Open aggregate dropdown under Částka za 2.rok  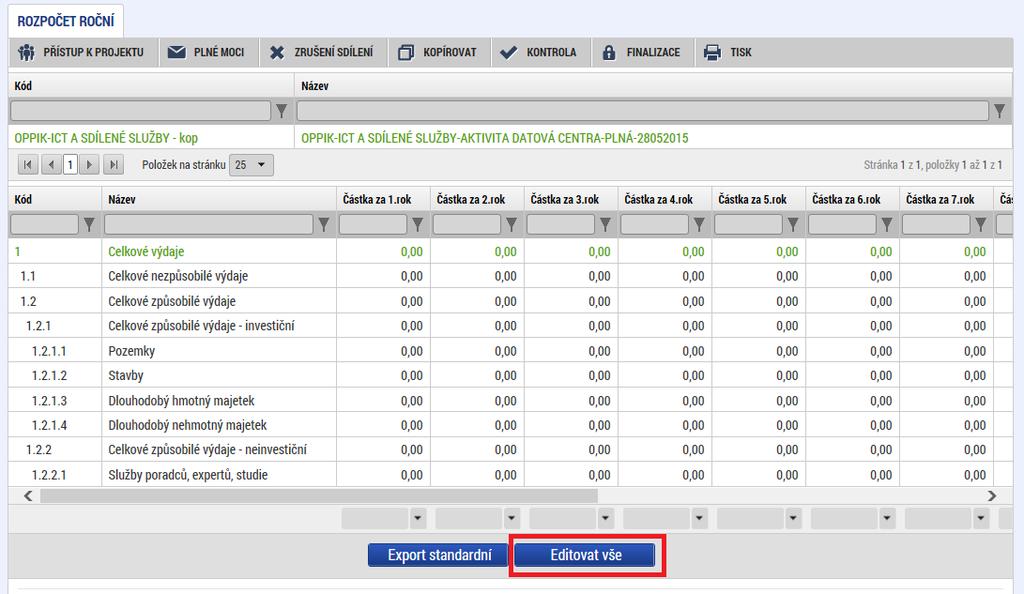click(x=511, y=519)
